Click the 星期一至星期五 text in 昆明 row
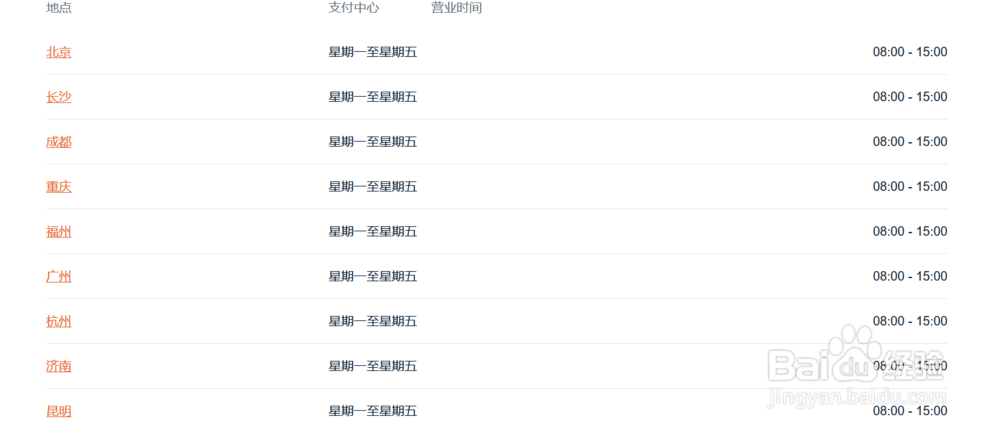This screenshot has height=431, width=1000. pos(372,411)
